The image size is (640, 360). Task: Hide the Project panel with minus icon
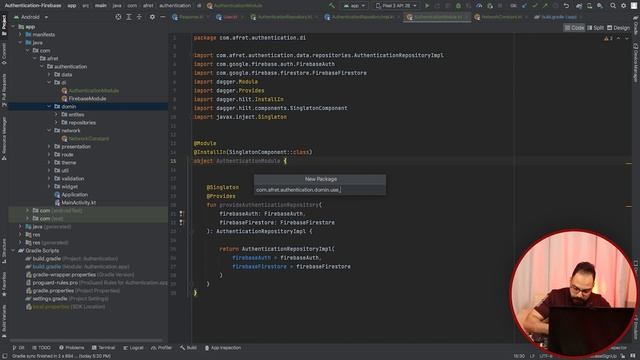click(x=162, y=17)
